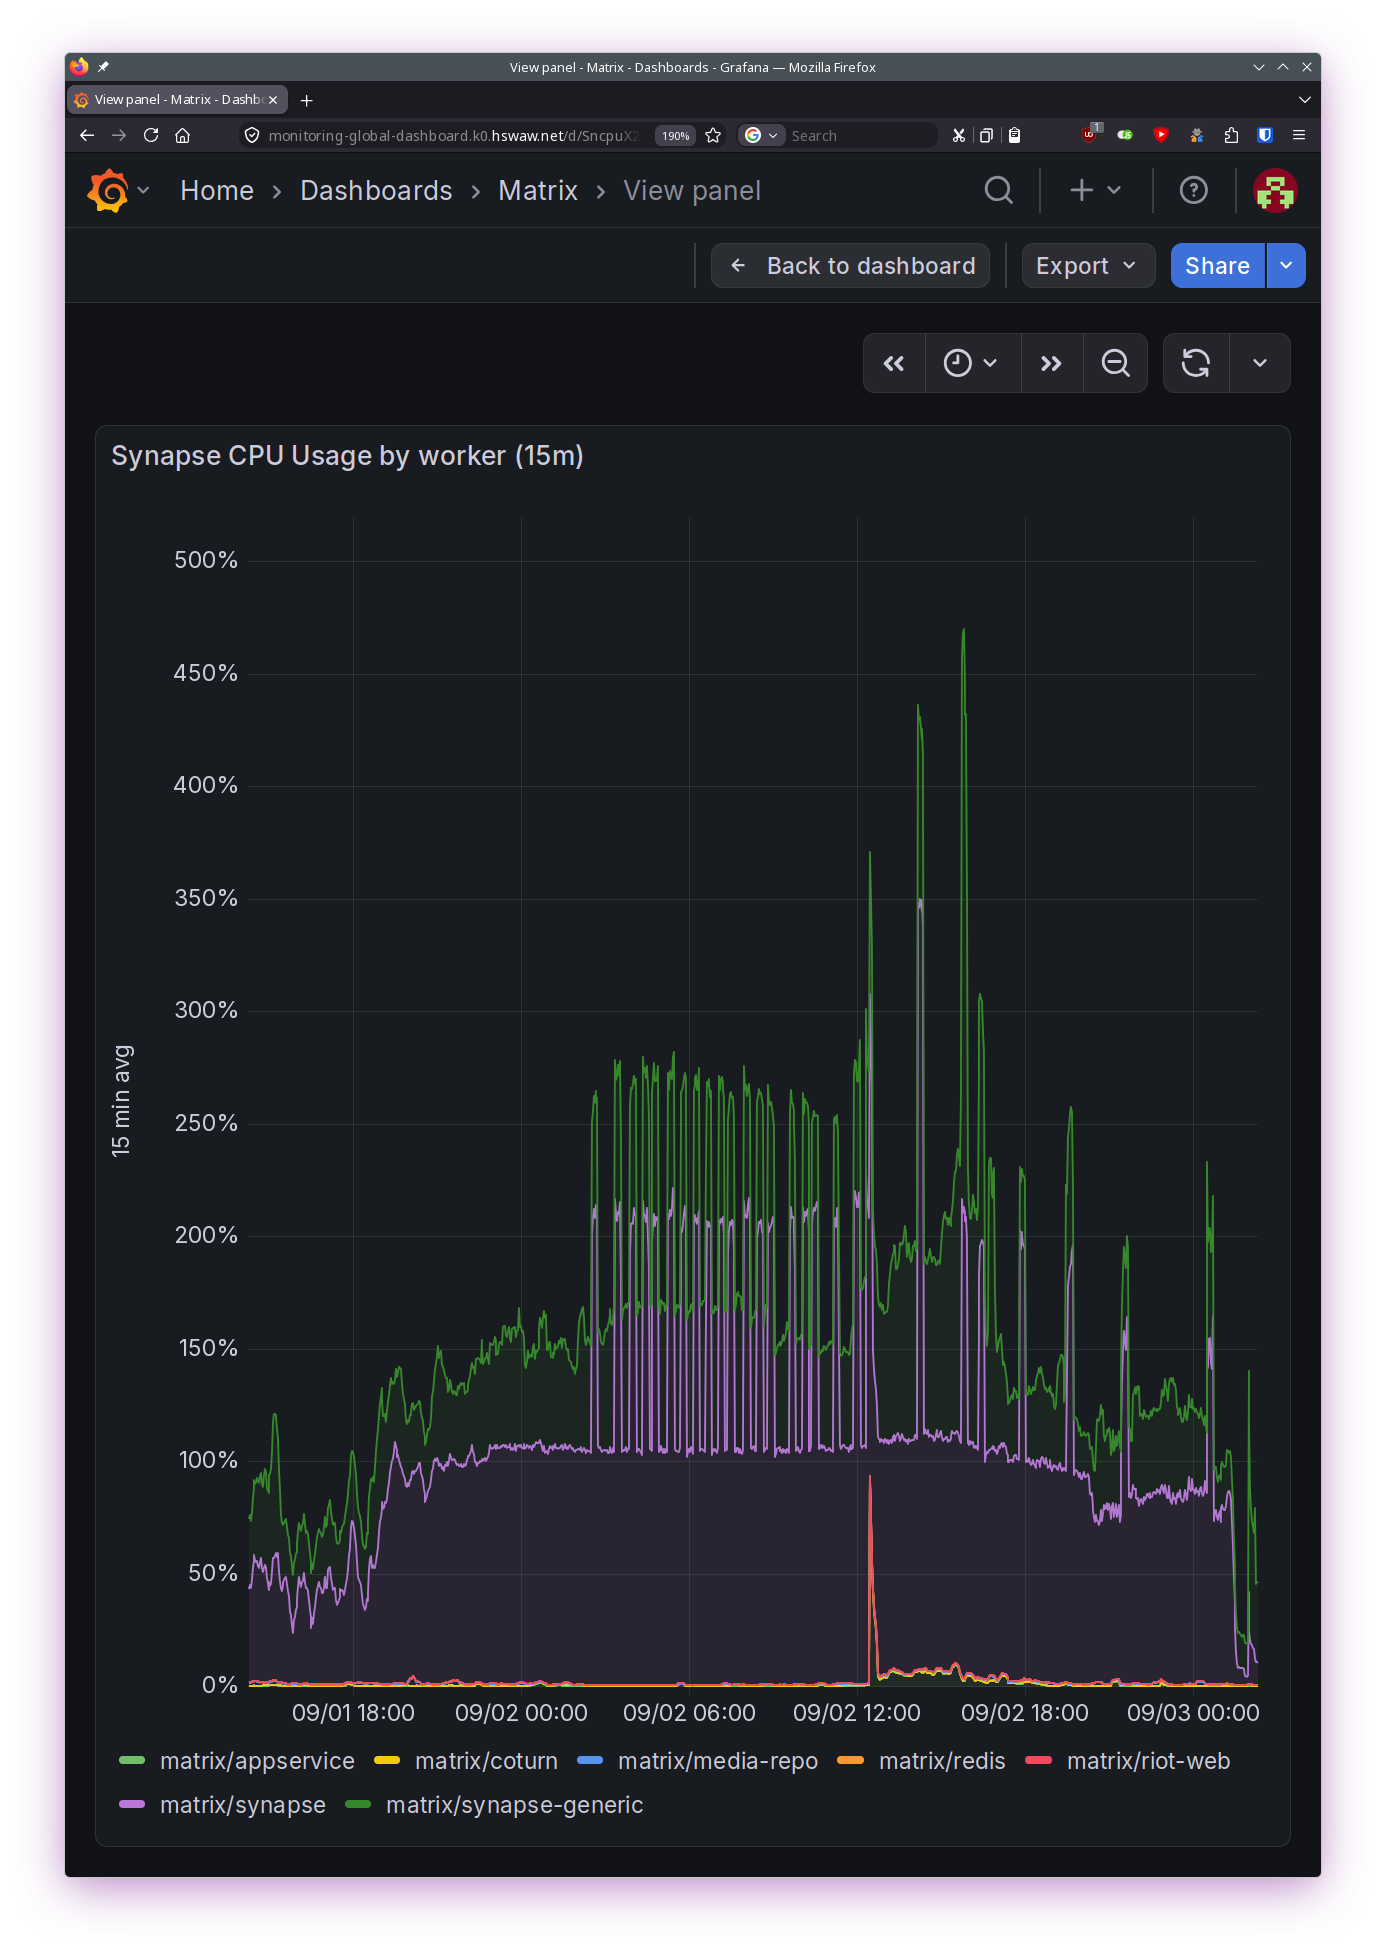
Task: Click the matrix/coturn yellow legend swatch
Action: [387, 1761]
